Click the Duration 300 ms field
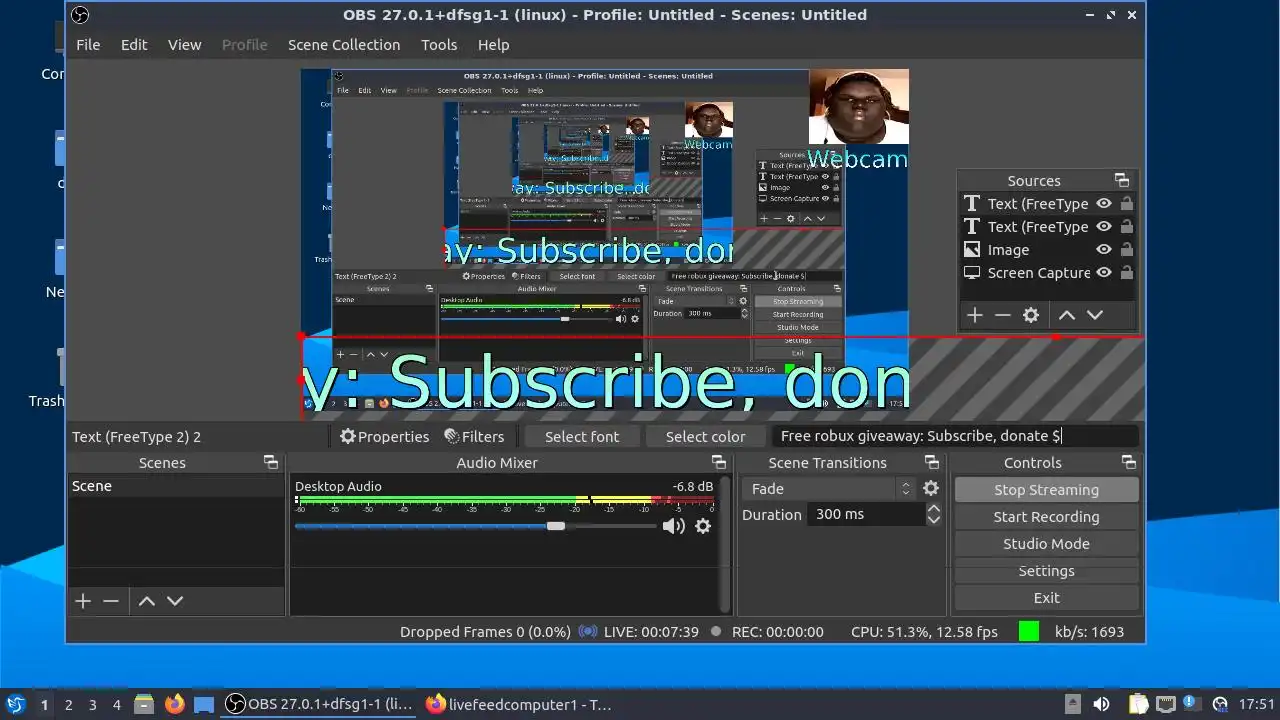 (866, 514)
